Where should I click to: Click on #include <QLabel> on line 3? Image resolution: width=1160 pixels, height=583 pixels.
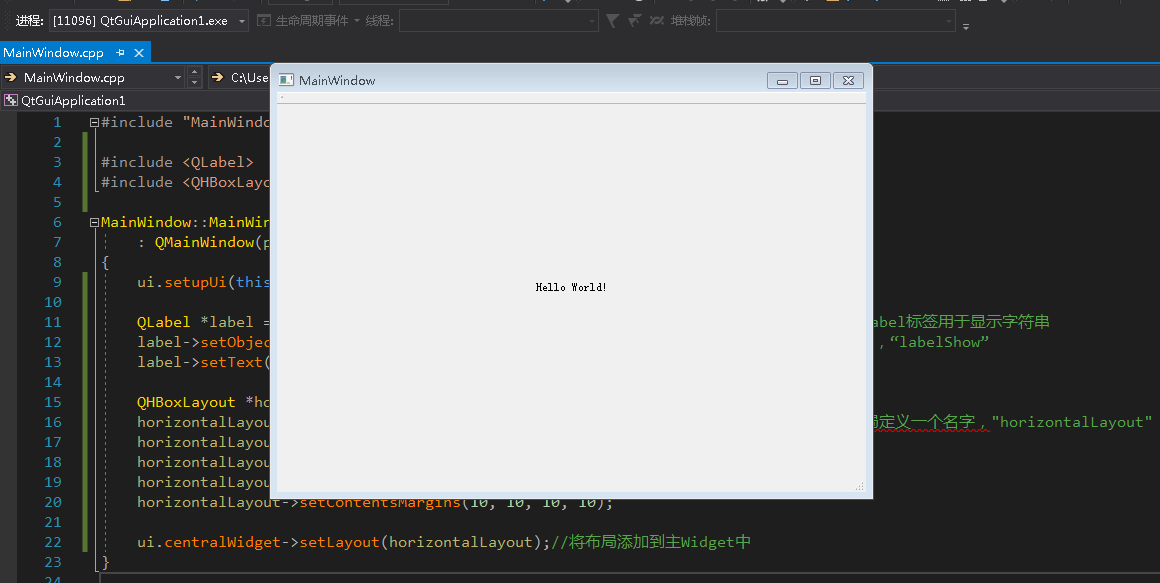coord(177,162)
